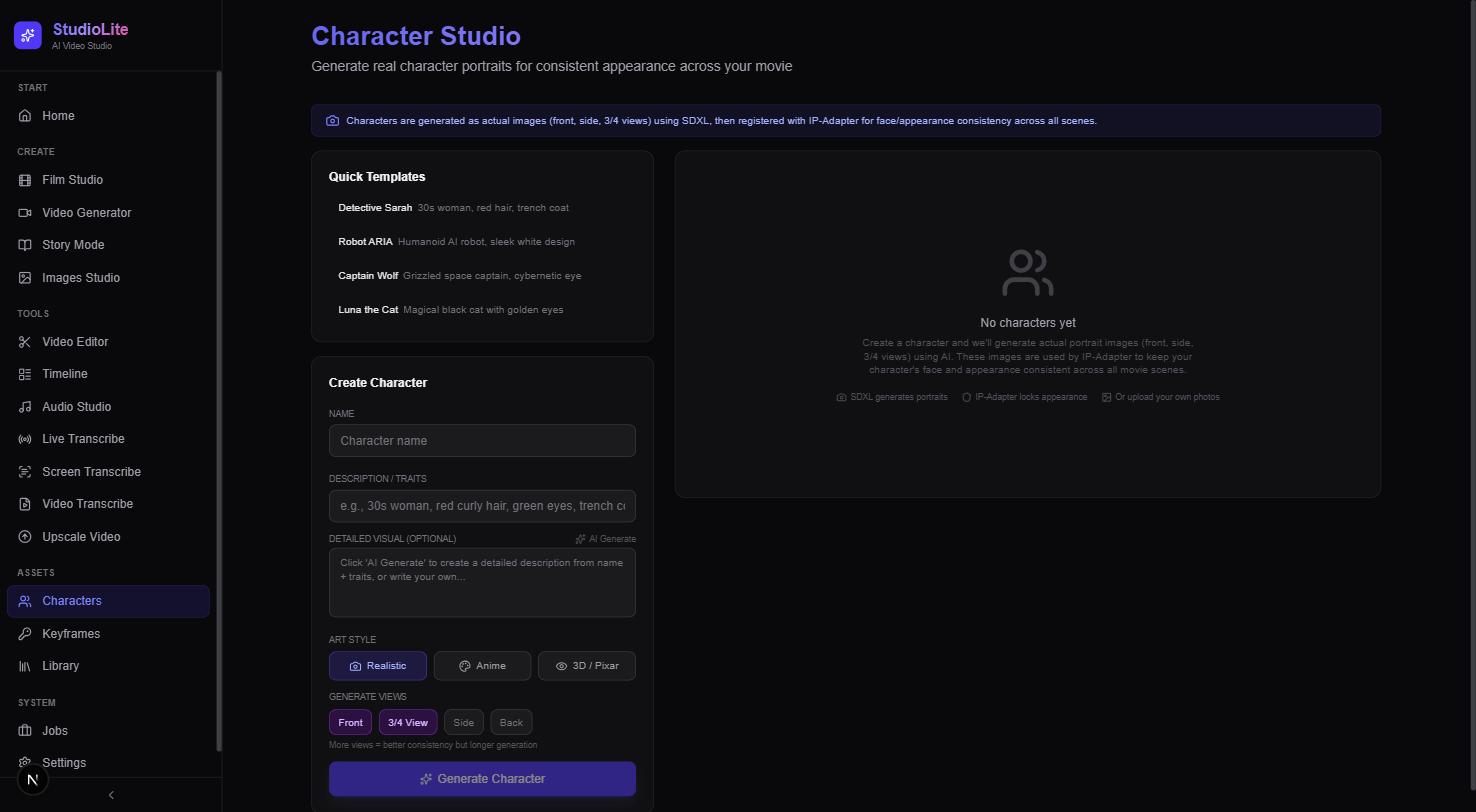This screenshot has width=1476, height=812.
Task: Apply the Detective Sarah quick template
Action: (482, 208)
